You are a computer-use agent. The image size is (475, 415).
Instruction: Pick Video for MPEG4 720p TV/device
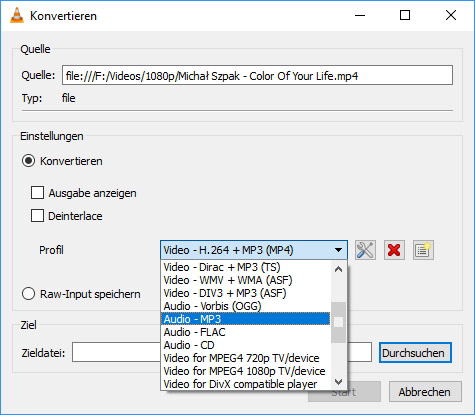coord(245,358)
